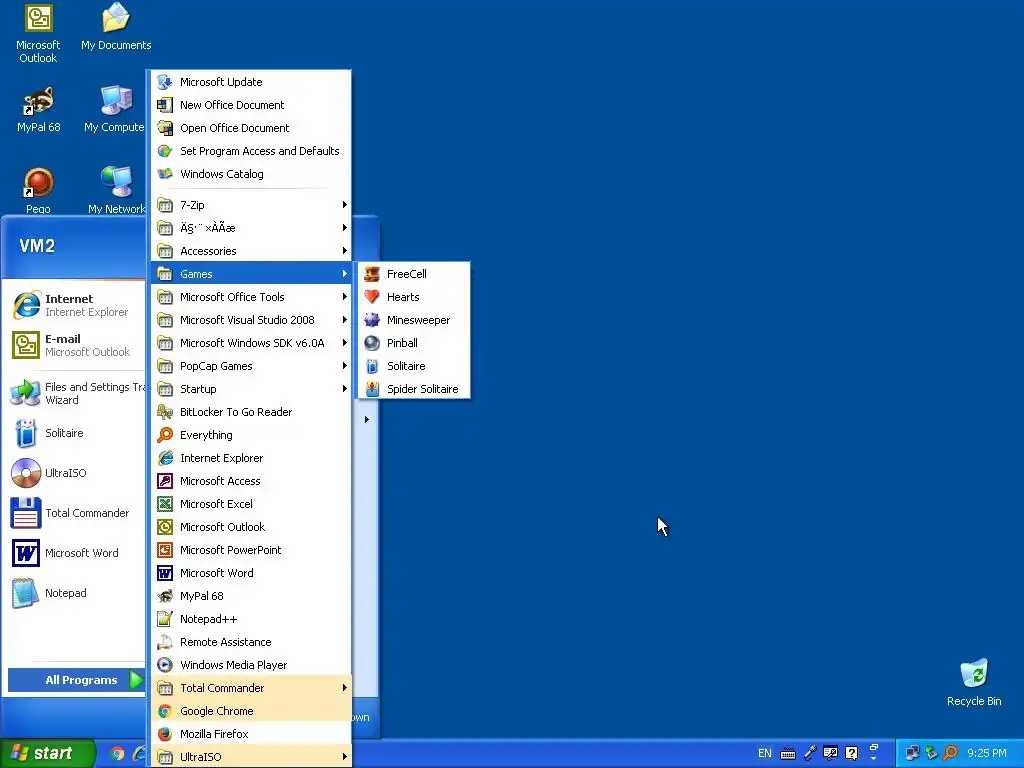This screenshot has height=768, width=1024.
Task: Click the Microsoft Excel icon
Action: (x=165, y=504)
